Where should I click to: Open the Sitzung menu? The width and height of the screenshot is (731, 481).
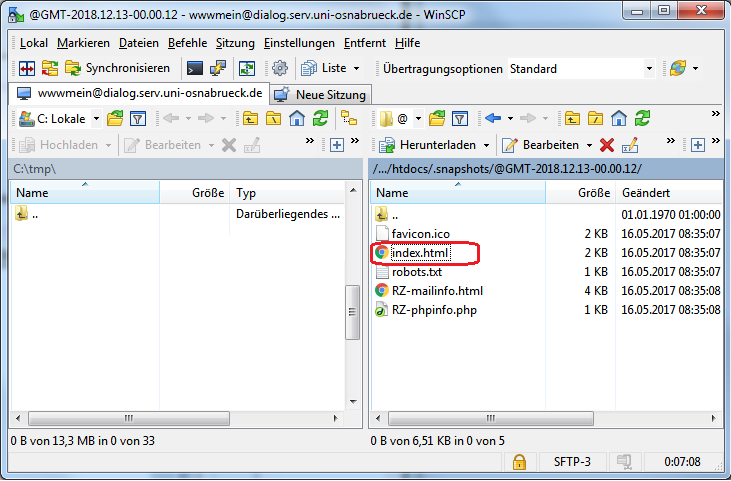click(x=235, y=43)
